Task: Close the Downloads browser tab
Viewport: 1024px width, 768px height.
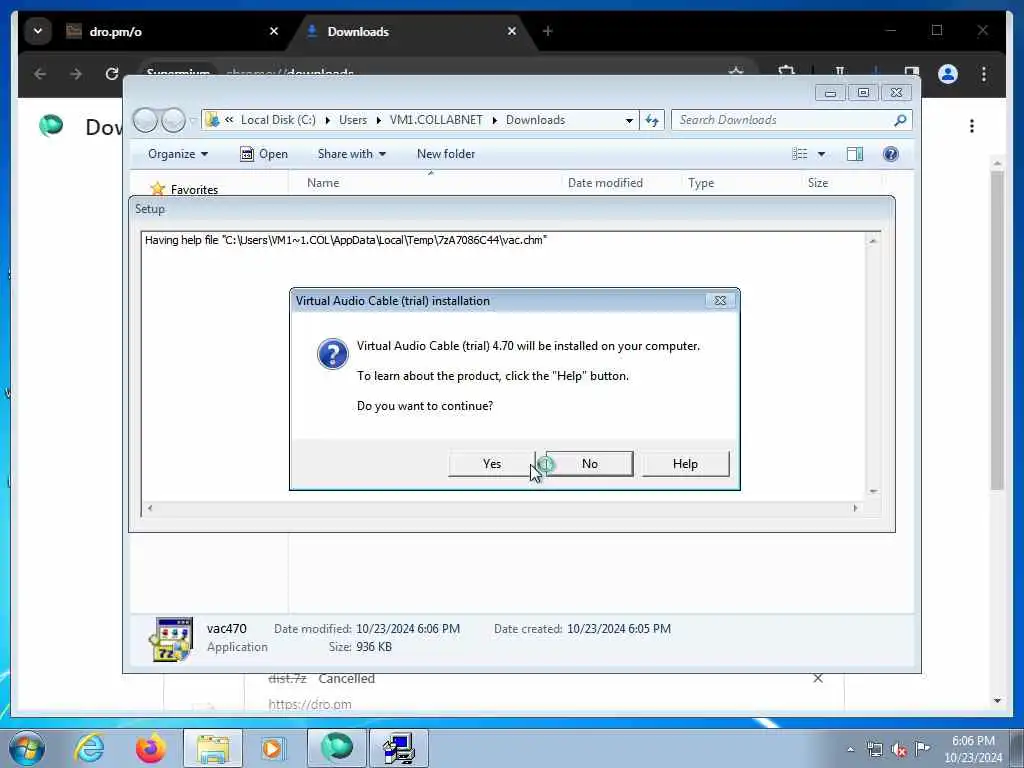Action: (x=511, y=31)
